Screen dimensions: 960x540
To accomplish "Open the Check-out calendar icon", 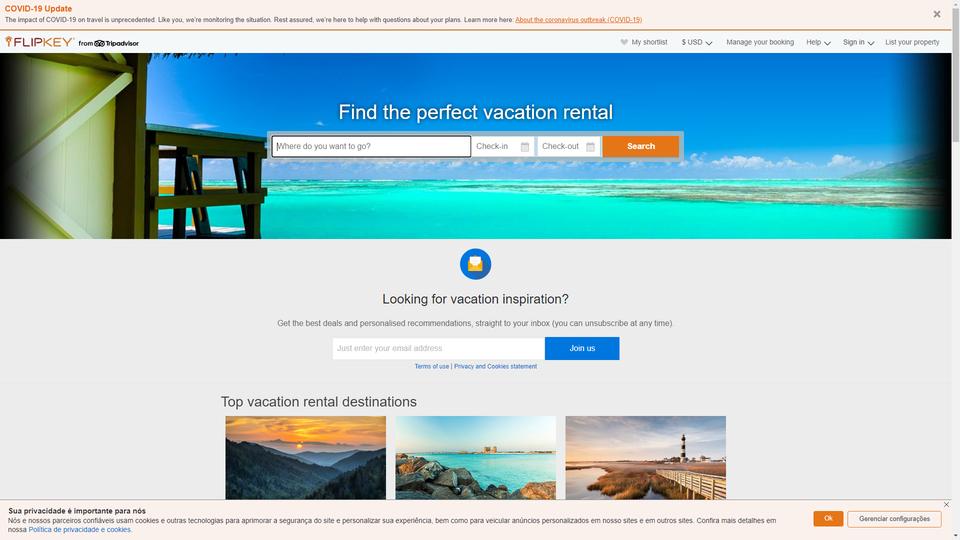I will (590, 147).
